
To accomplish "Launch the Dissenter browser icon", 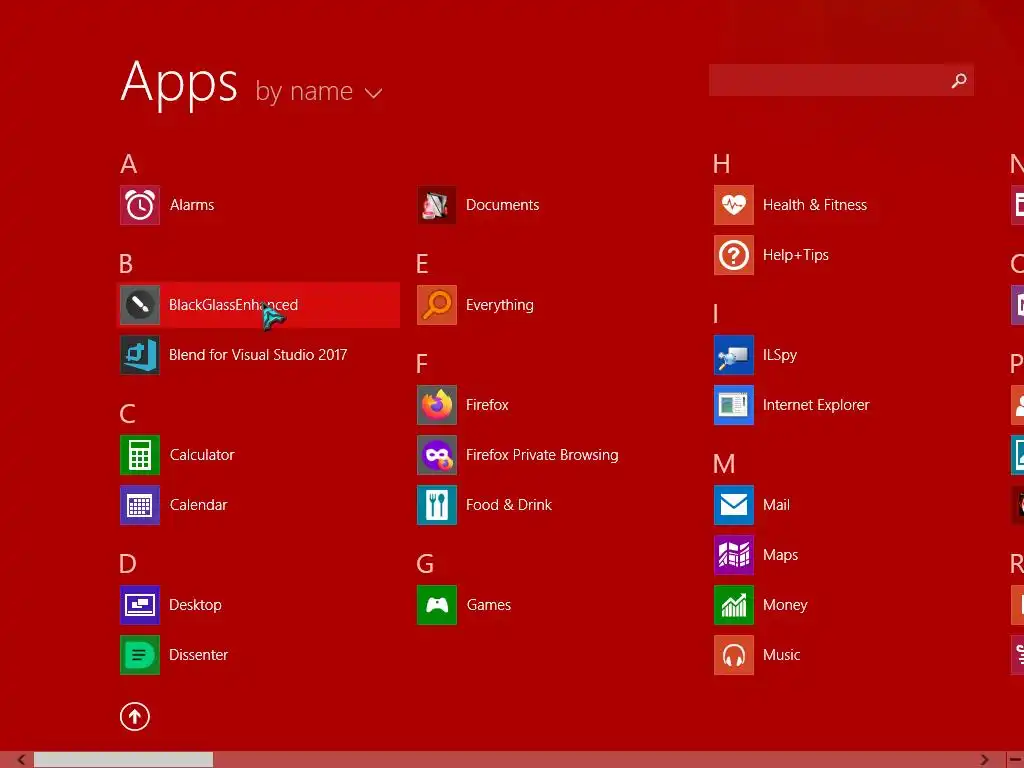I will 140,655.
